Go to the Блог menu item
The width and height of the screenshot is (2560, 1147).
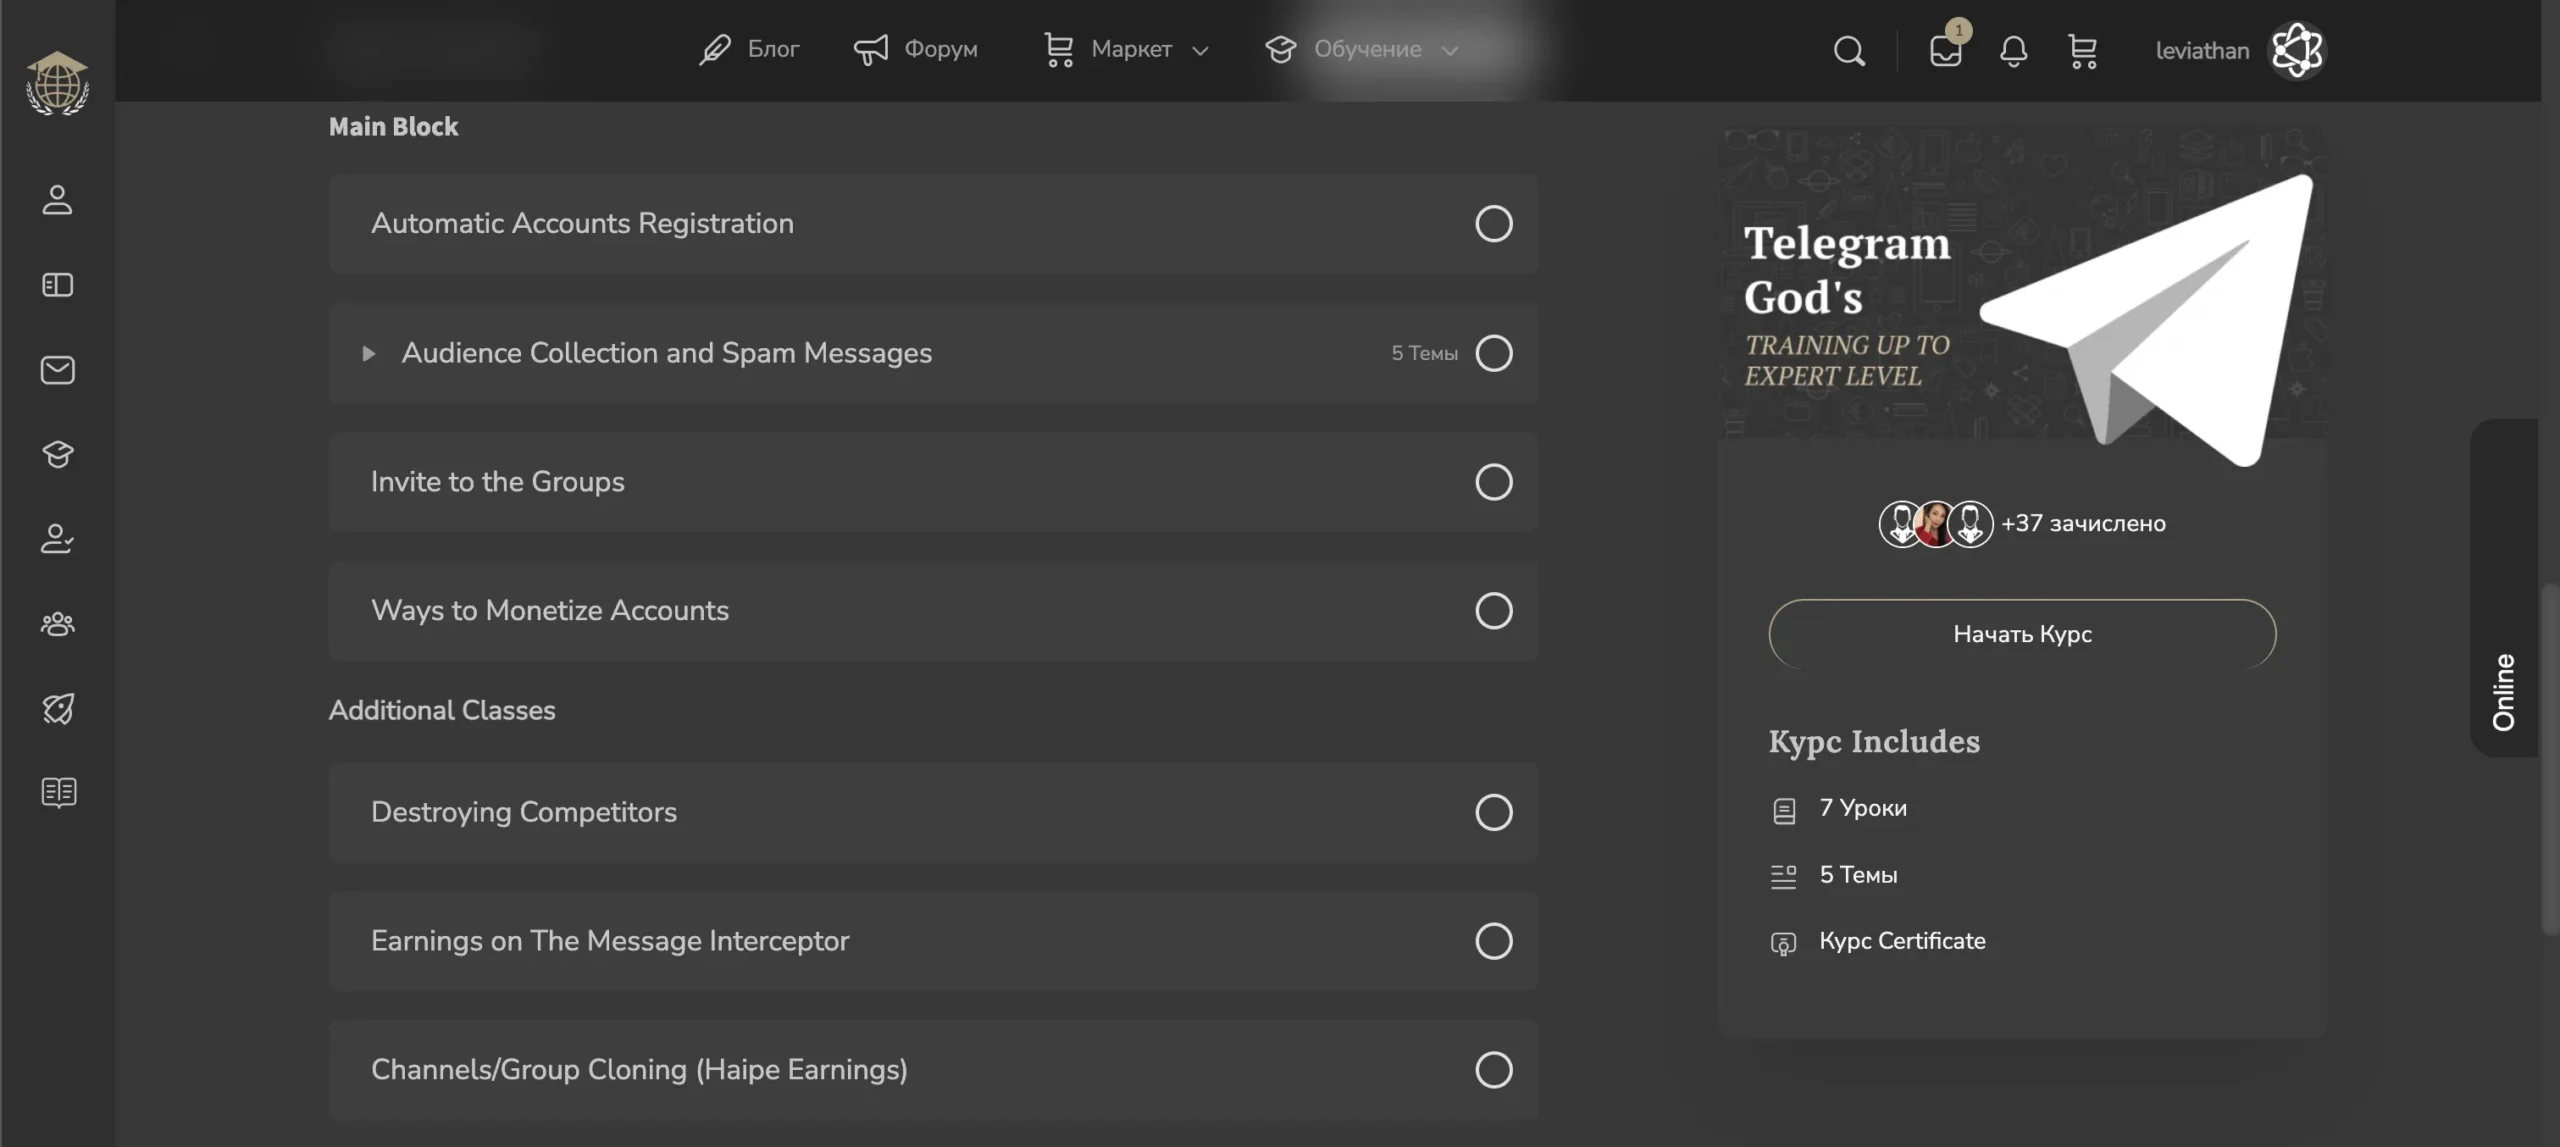[x=772, y=48]
